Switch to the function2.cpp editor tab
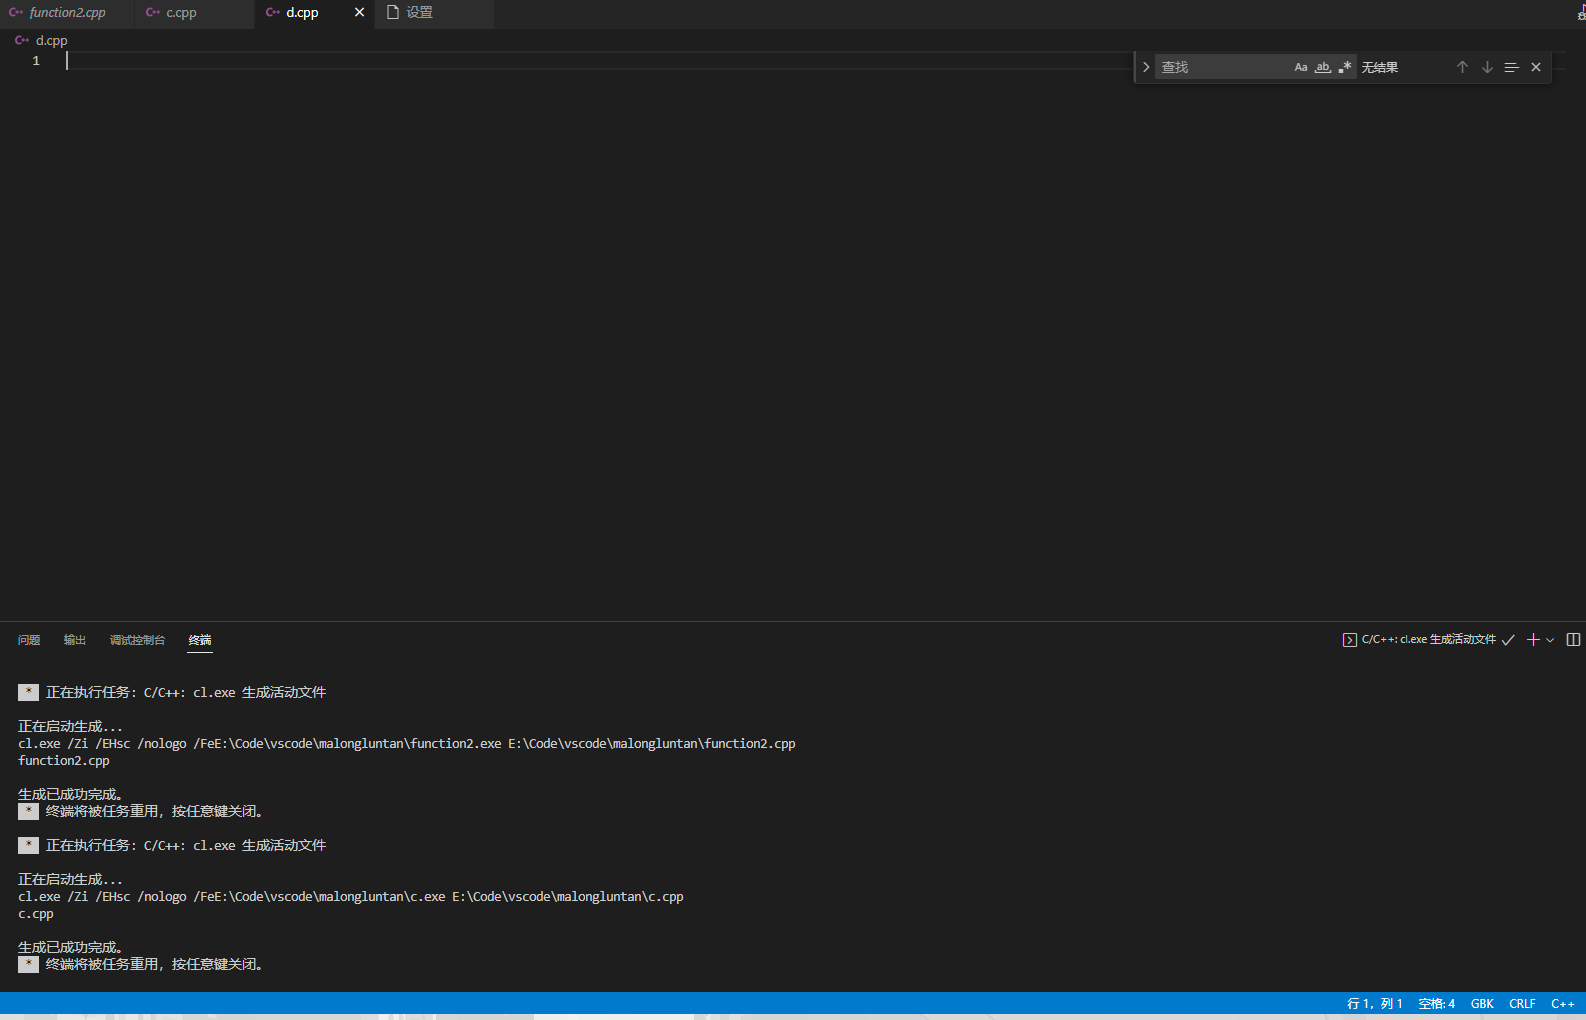 pos(67,13)
